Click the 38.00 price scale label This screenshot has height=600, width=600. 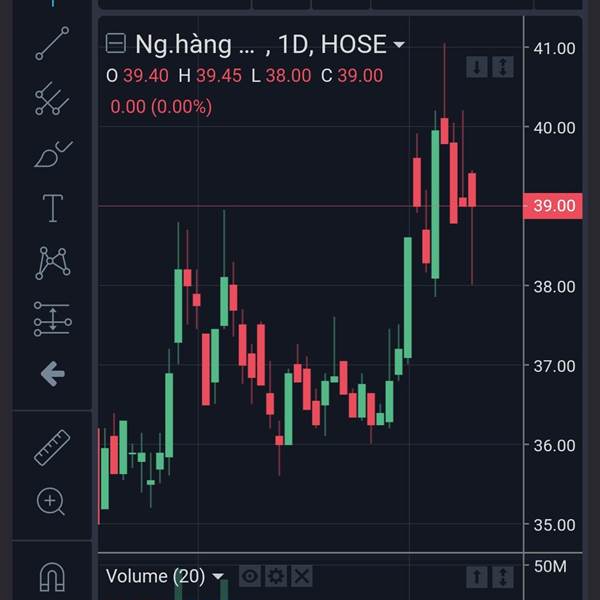pyautogui.click(x=554, y=287)
